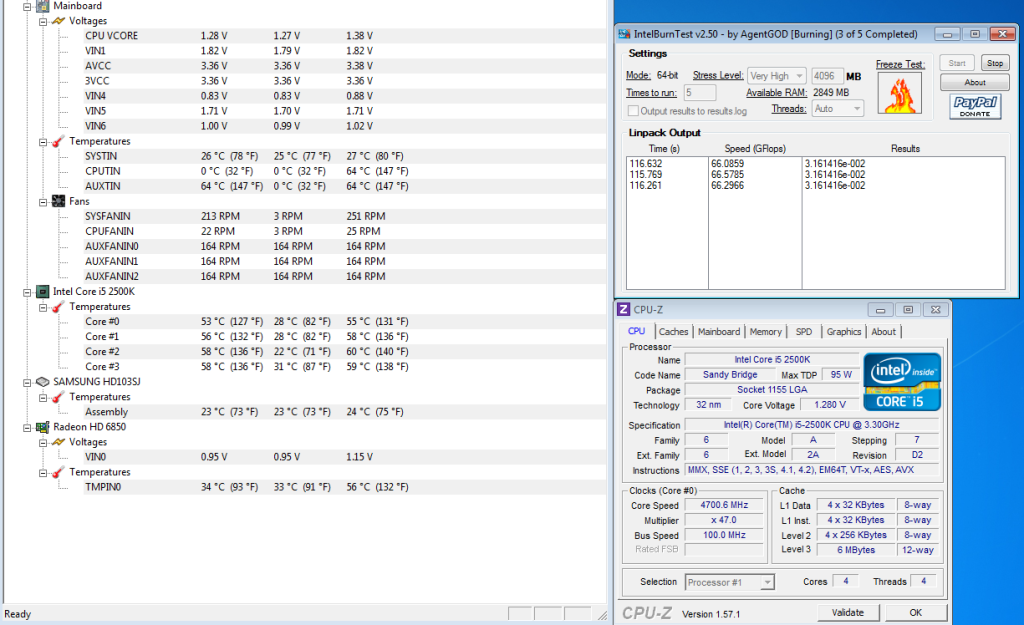Collapse the Mainboard tree node
The height and width of the screenshot is (625, 1024).
click(x=26, y=6)
